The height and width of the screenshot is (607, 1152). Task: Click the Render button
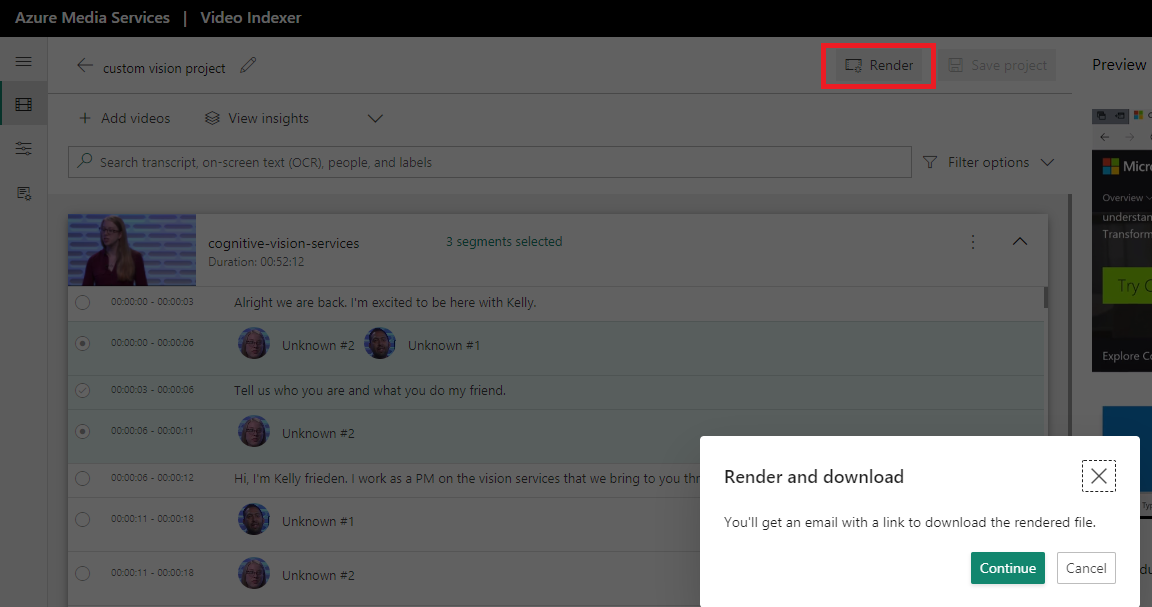click(879, 65)
